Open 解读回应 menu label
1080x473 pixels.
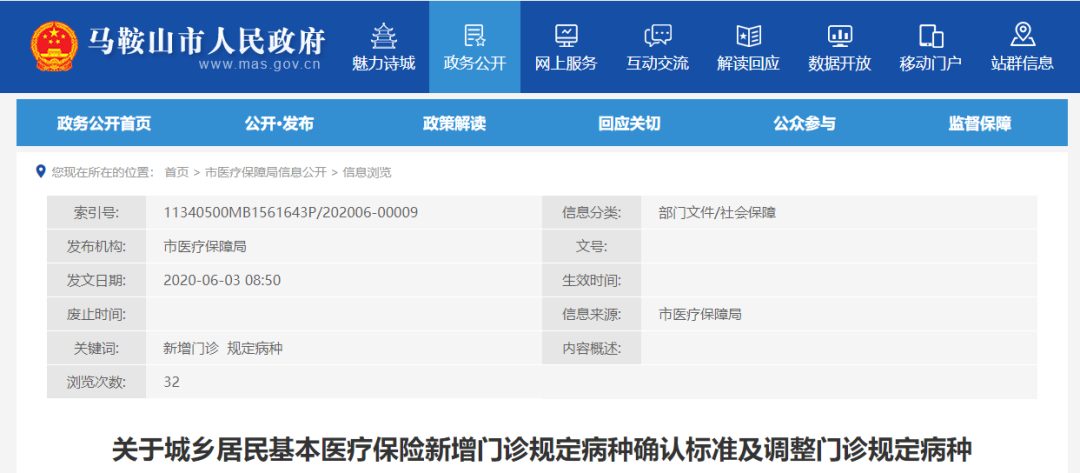coord(748,64)
